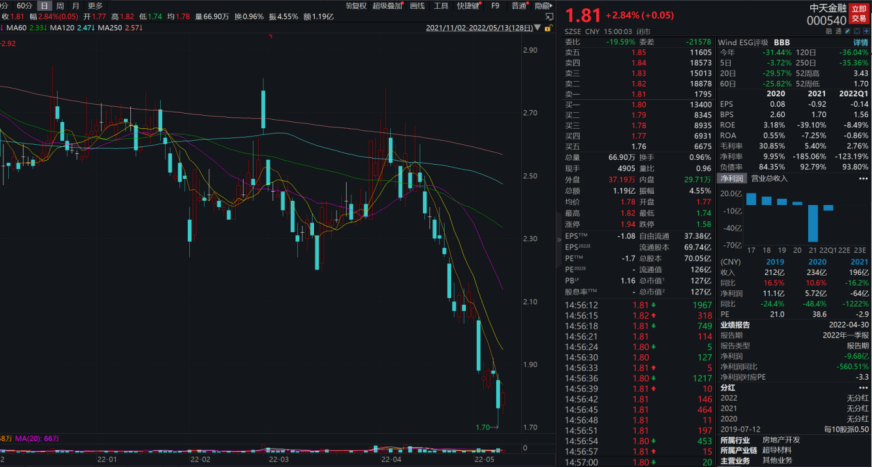Toggle the yellow lock icon beside date range
The height and width of the screenshot is (468, 872).
click(548, 28)
